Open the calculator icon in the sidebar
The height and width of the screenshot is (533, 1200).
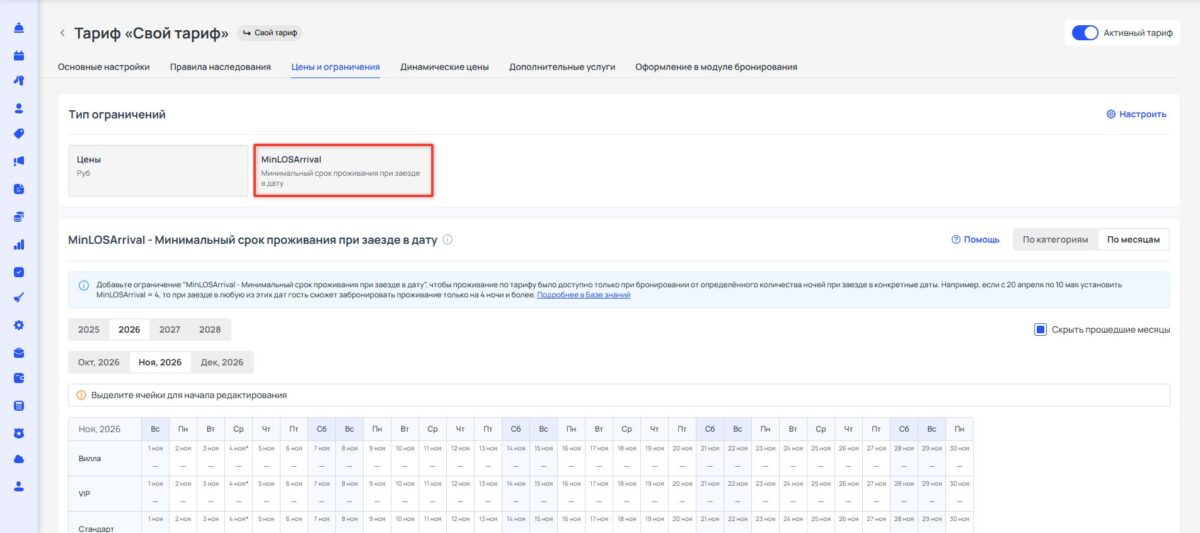(x=19, y=406)
